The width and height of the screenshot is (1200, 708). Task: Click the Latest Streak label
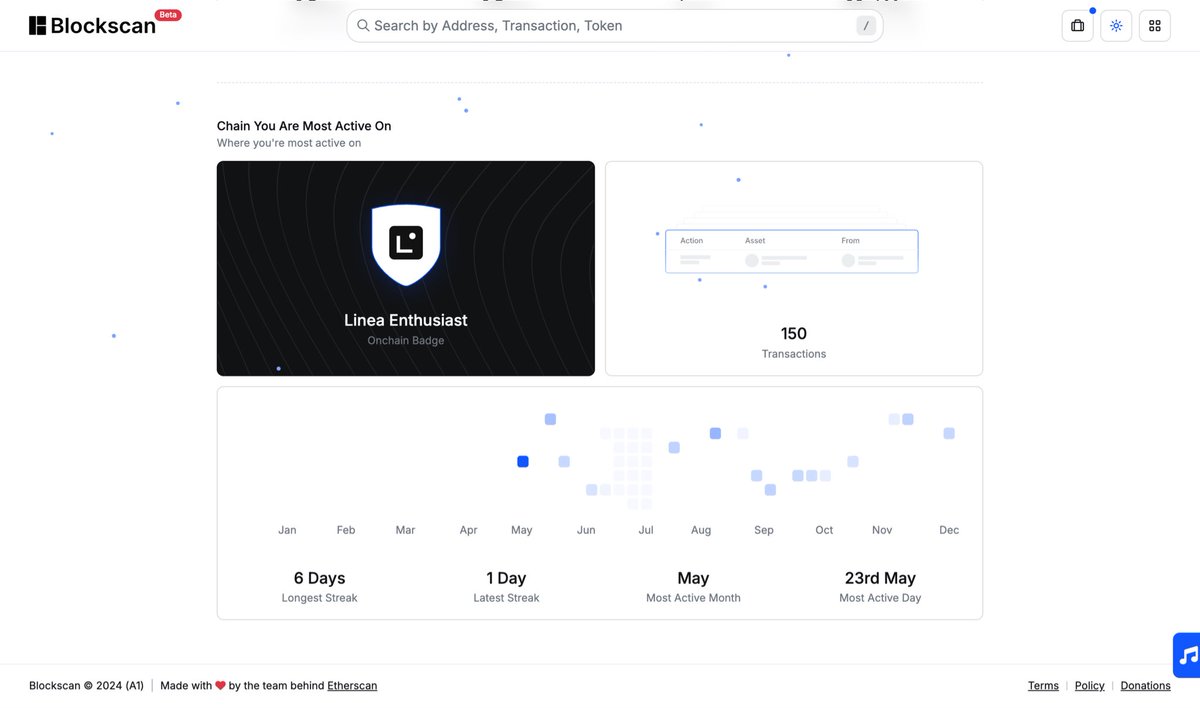(x=506, y=598)
